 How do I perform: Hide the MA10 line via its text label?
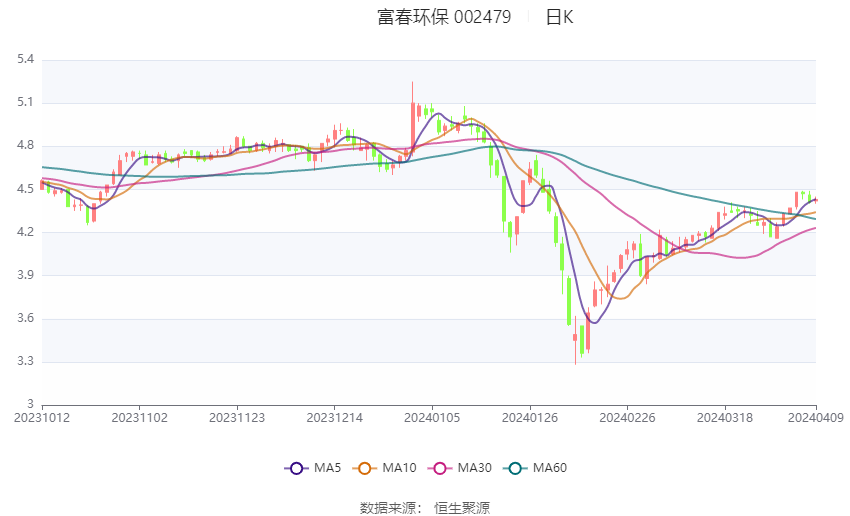400,468
